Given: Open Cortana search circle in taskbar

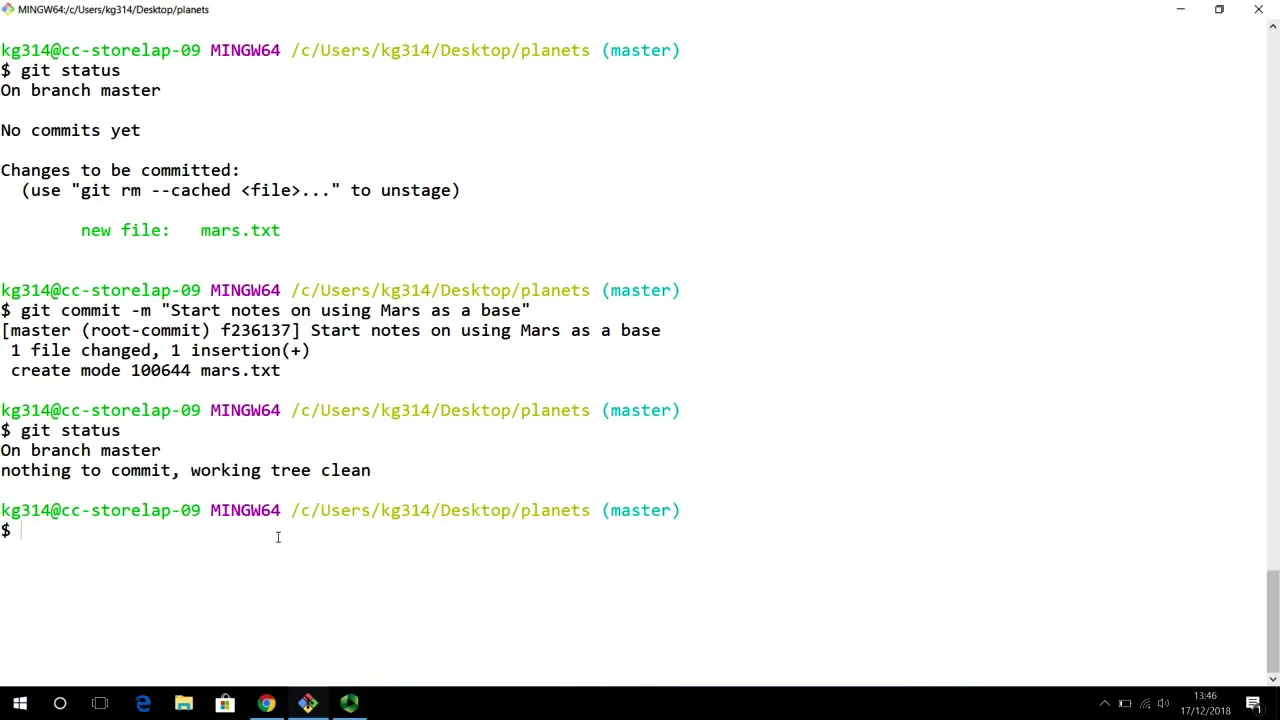Looking at the screenshot, I should point(60,704).
